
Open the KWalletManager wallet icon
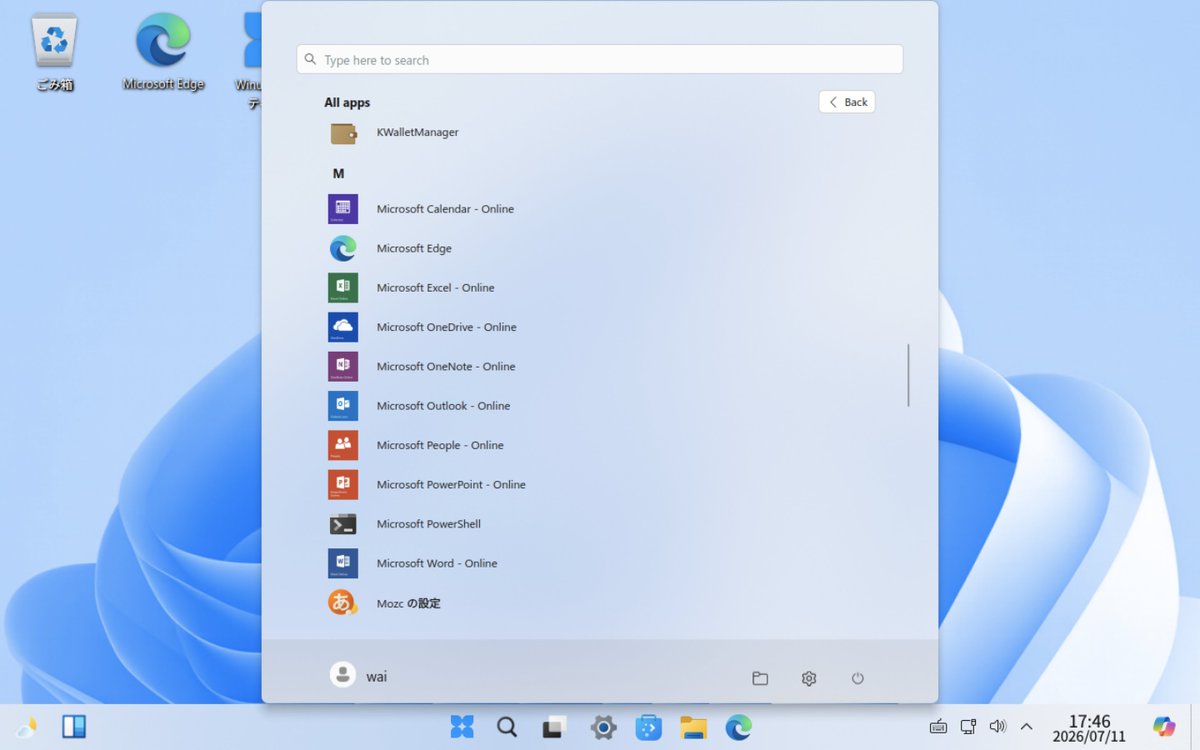tap(343, 133)
